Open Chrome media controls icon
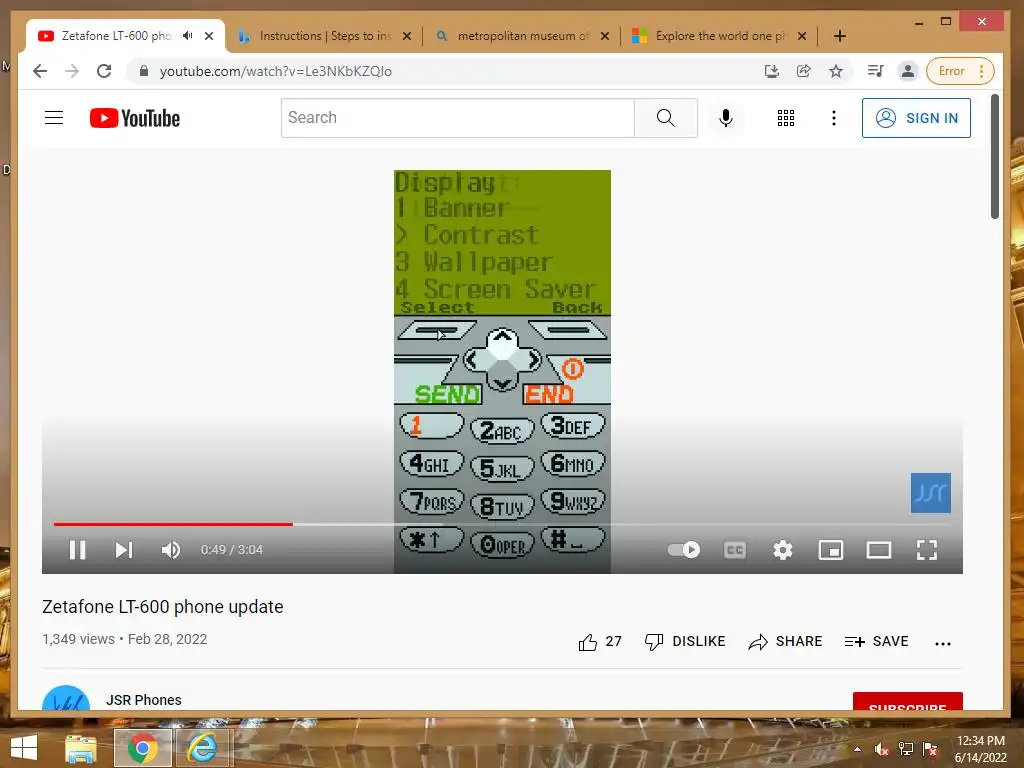 coord(875,71)
